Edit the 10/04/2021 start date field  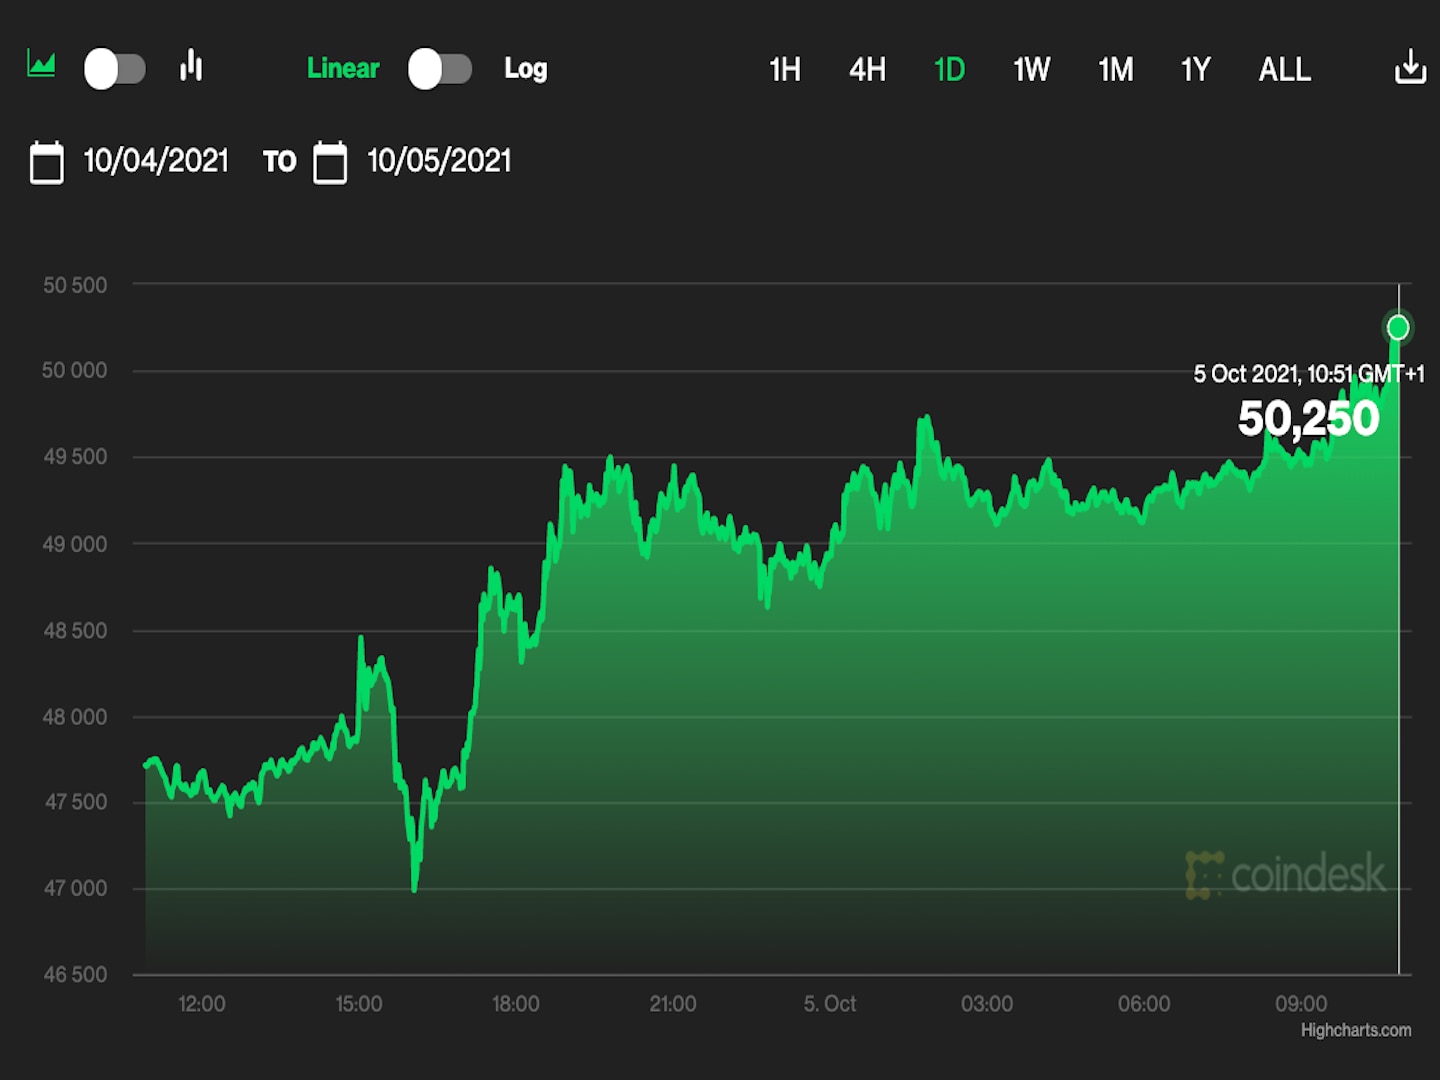click(156, 161)
